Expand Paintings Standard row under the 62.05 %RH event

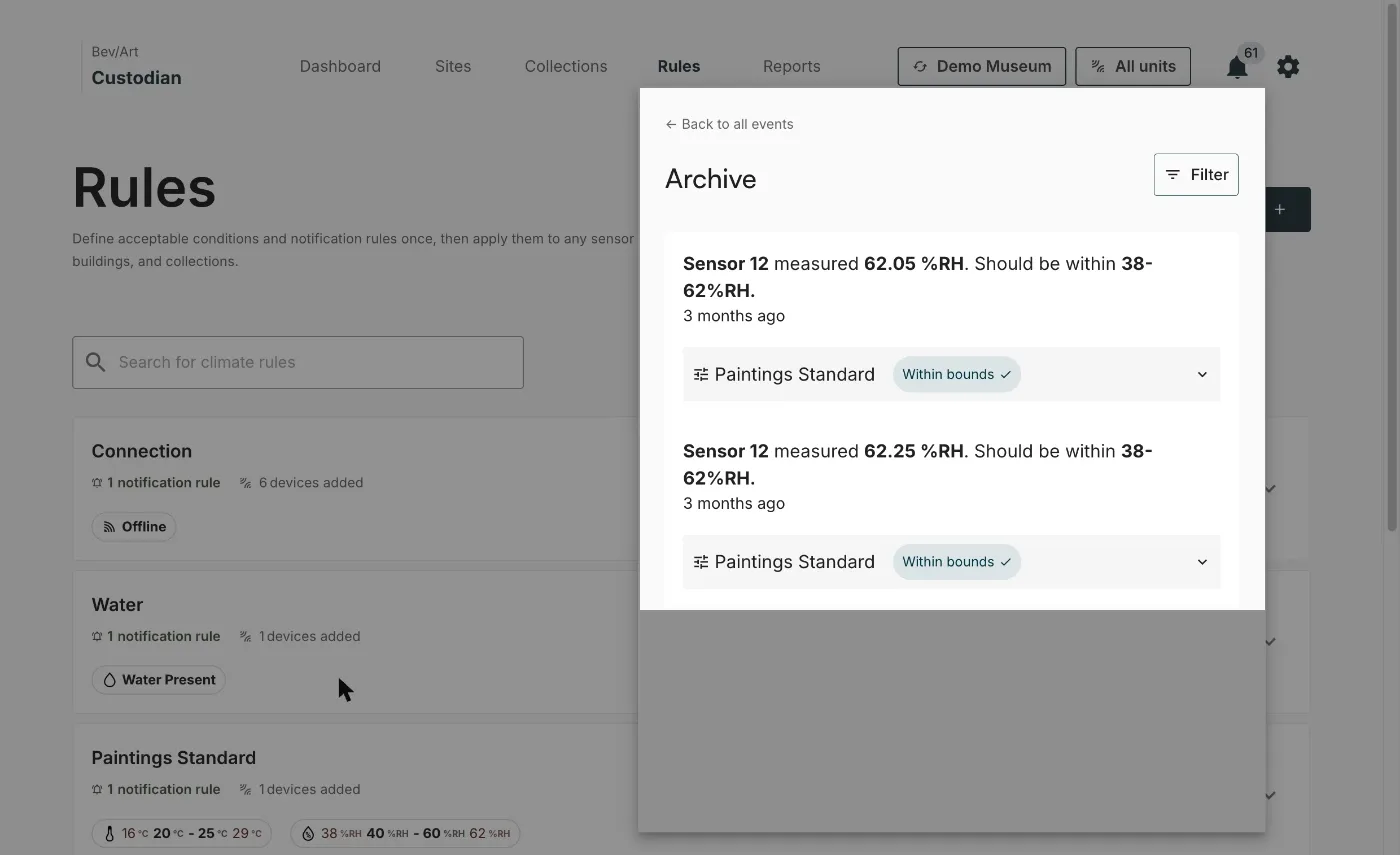tap(951, 374)
